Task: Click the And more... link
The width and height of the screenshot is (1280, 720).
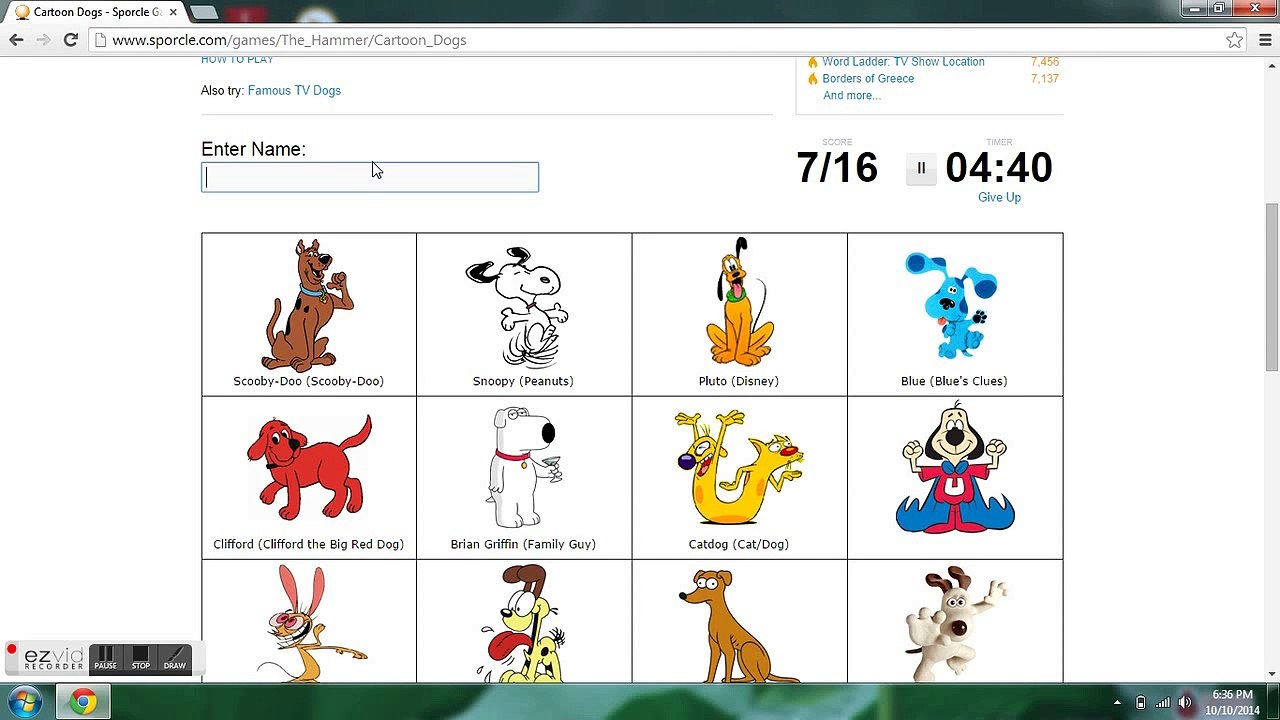Action: click(852, 96)
